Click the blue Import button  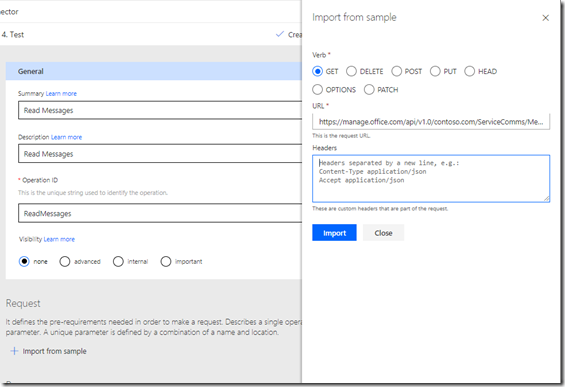point(334,233)
